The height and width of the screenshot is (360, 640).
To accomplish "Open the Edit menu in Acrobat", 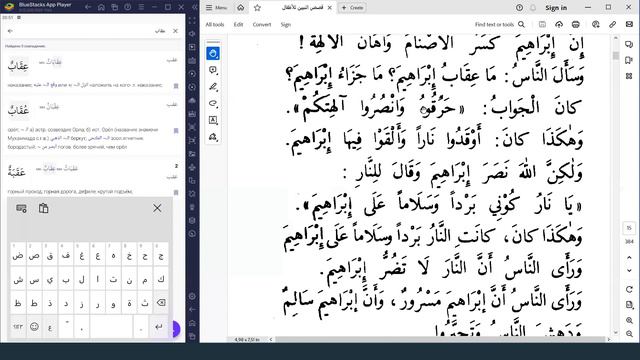I will [238, 24].
